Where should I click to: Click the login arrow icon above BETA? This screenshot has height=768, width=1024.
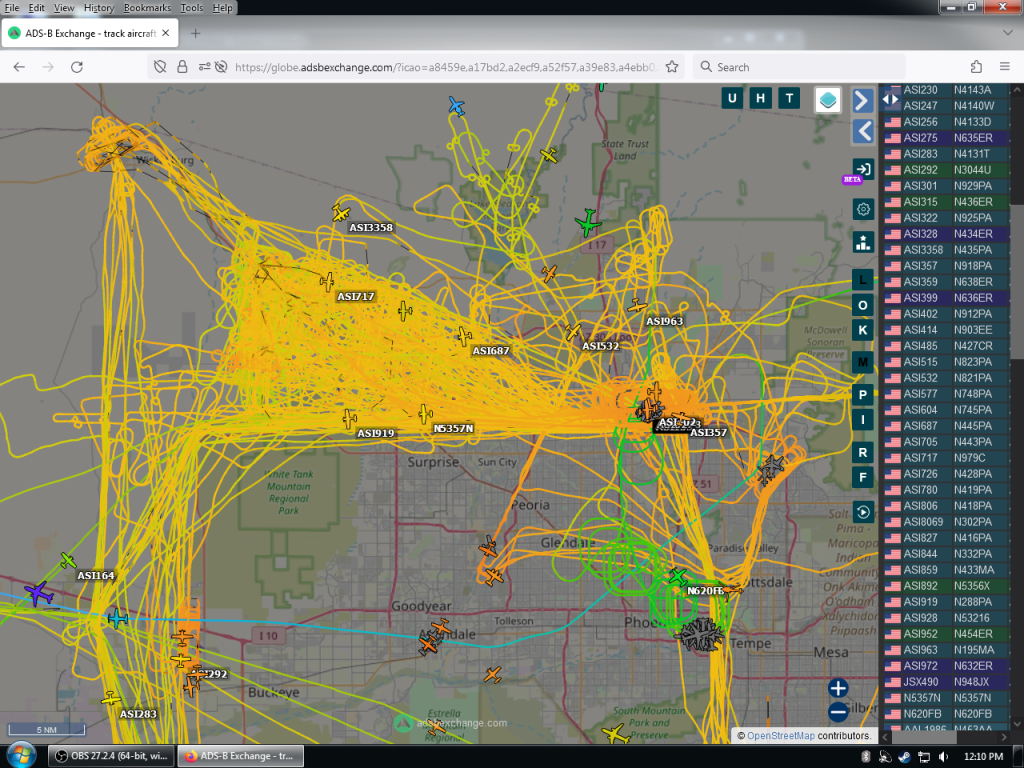coord(863,168)
